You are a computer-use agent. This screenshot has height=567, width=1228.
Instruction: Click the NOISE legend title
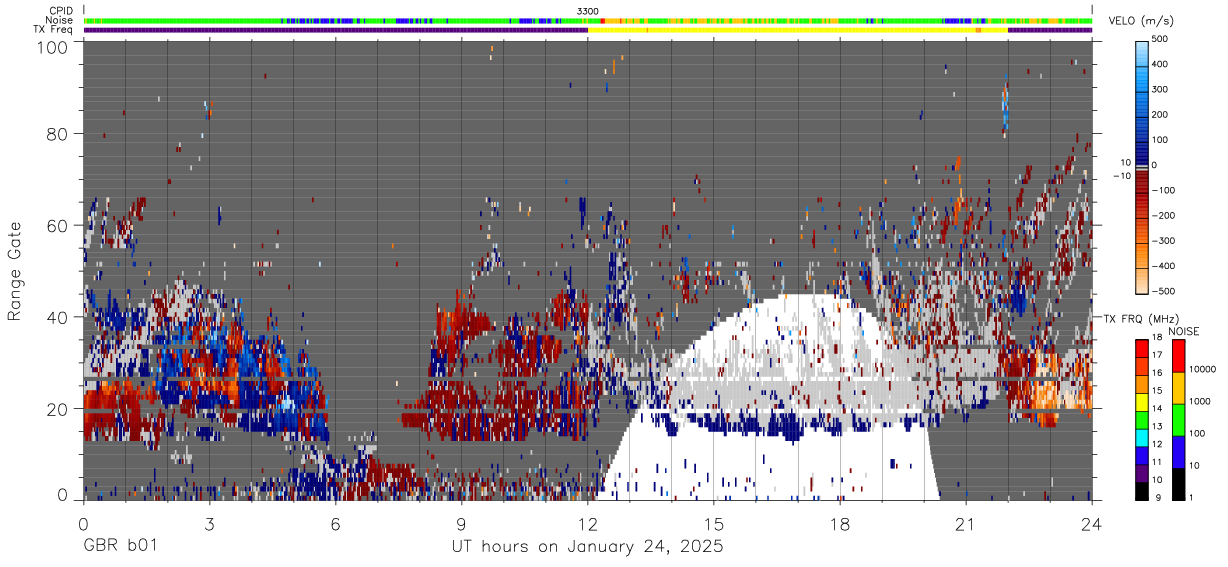(x=1186, y=331)
